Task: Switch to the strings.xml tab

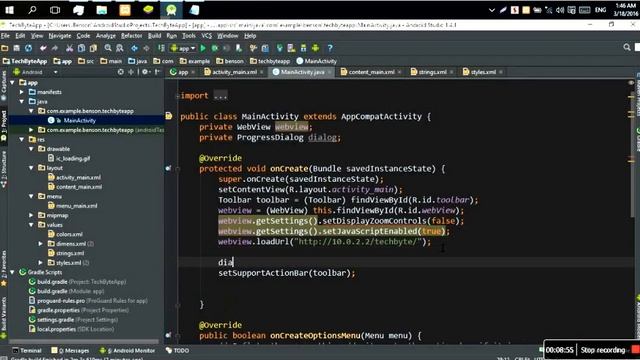Action: pos(432,72)
